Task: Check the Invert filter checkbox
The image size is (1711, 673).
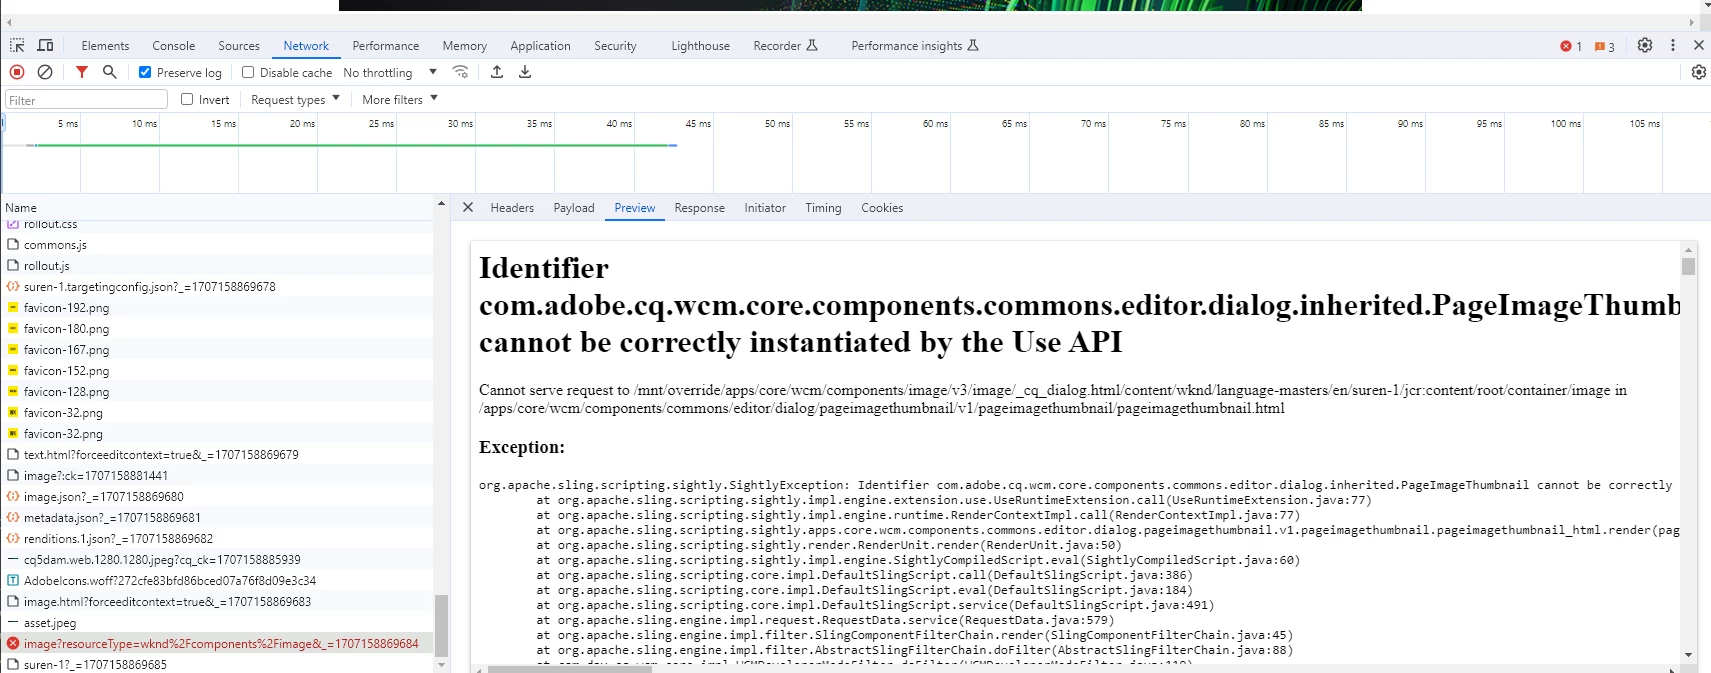Action: point(187,99)
